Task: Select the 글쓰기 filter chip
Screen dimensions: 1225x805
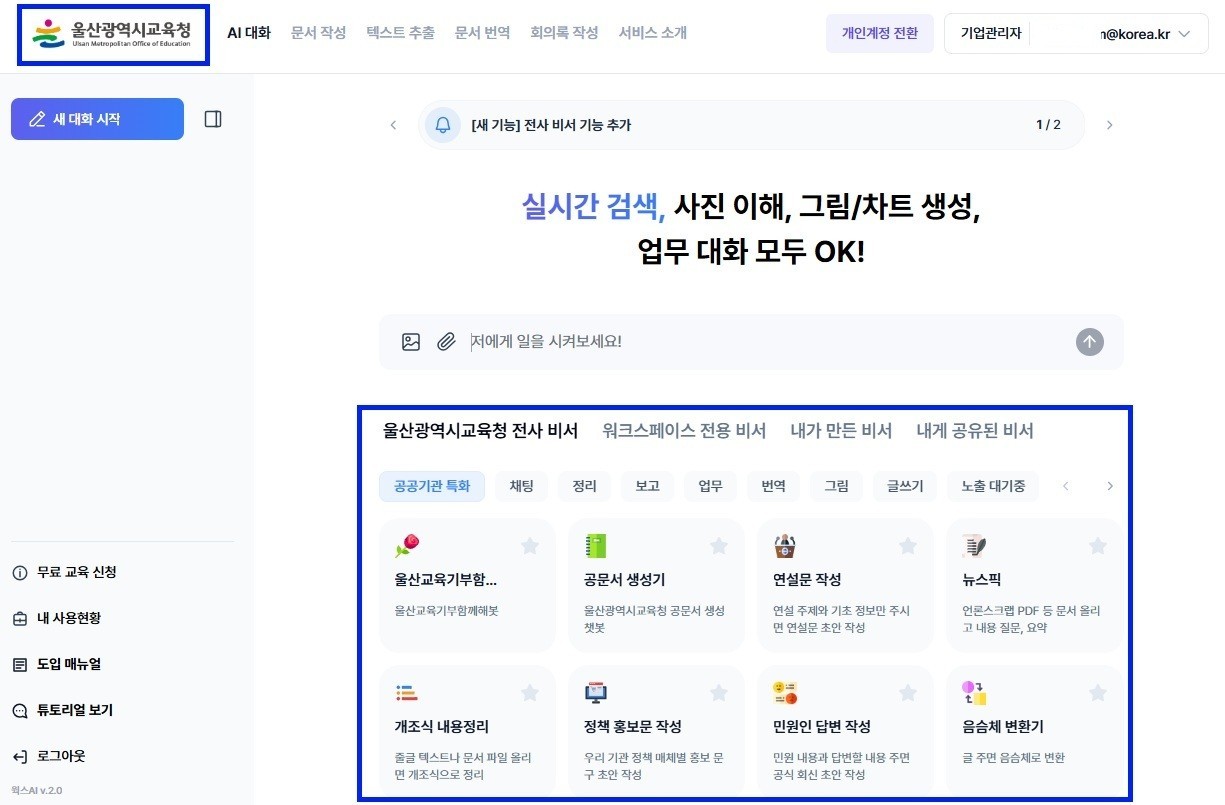Action: tap(905, 487)
